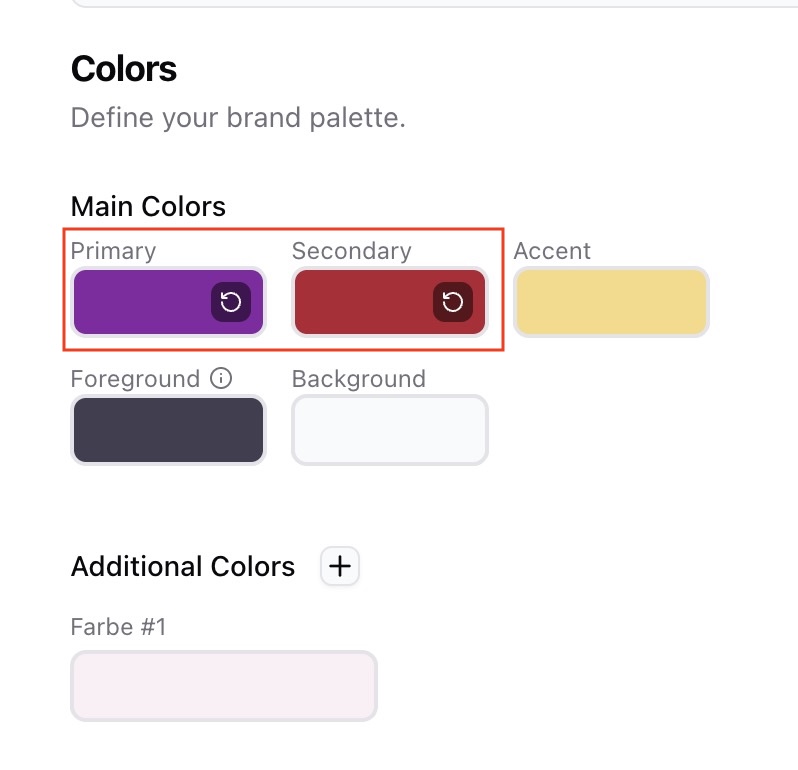Select the white Background color swatch

click(x=390, y=430)
